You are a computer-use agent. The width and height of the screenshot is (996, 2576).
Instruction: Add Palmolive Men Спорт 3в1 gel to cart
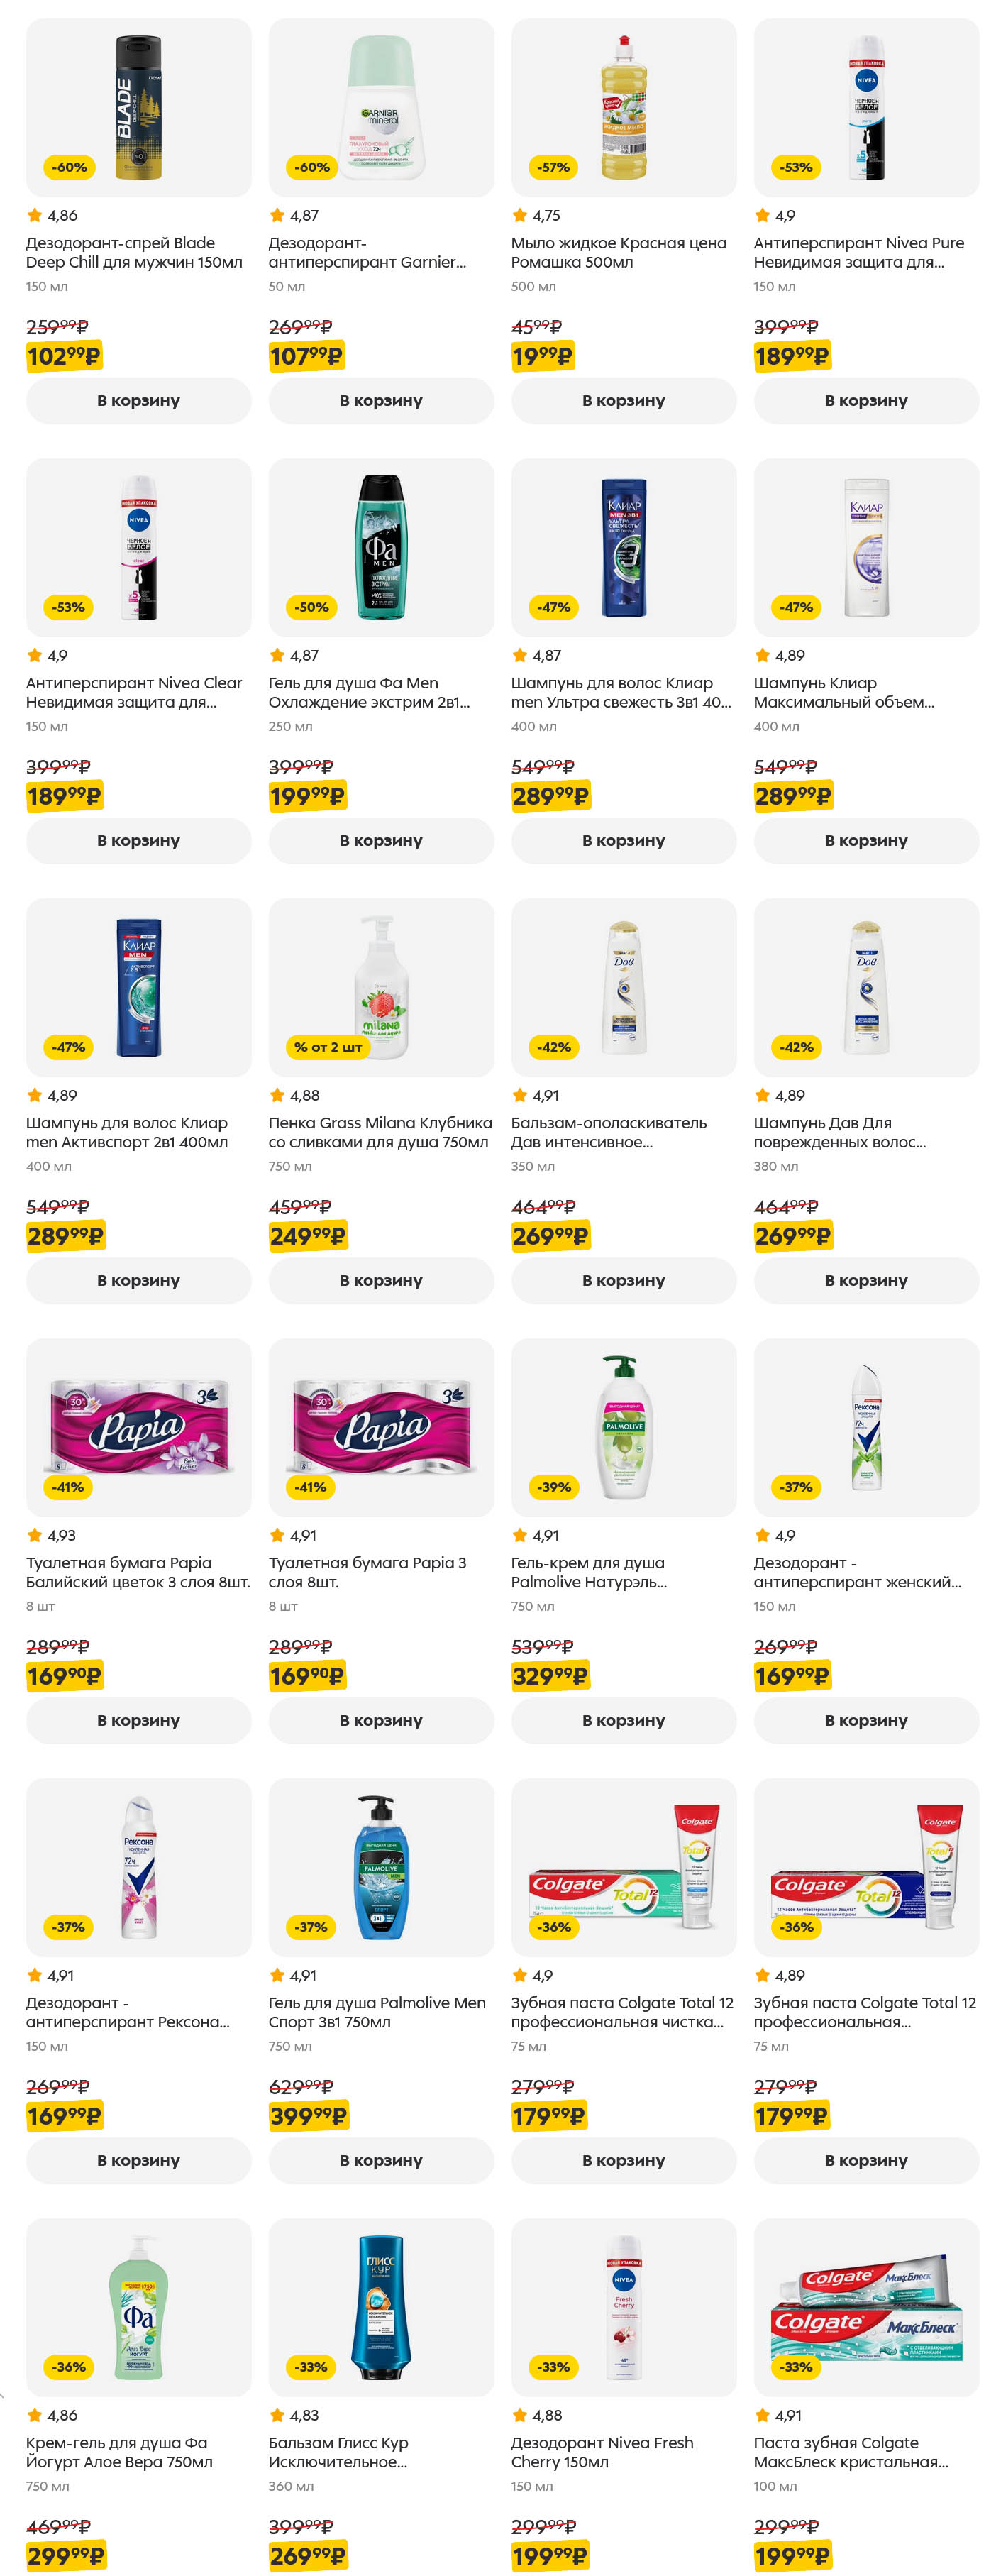click(x=380, y=2160)
